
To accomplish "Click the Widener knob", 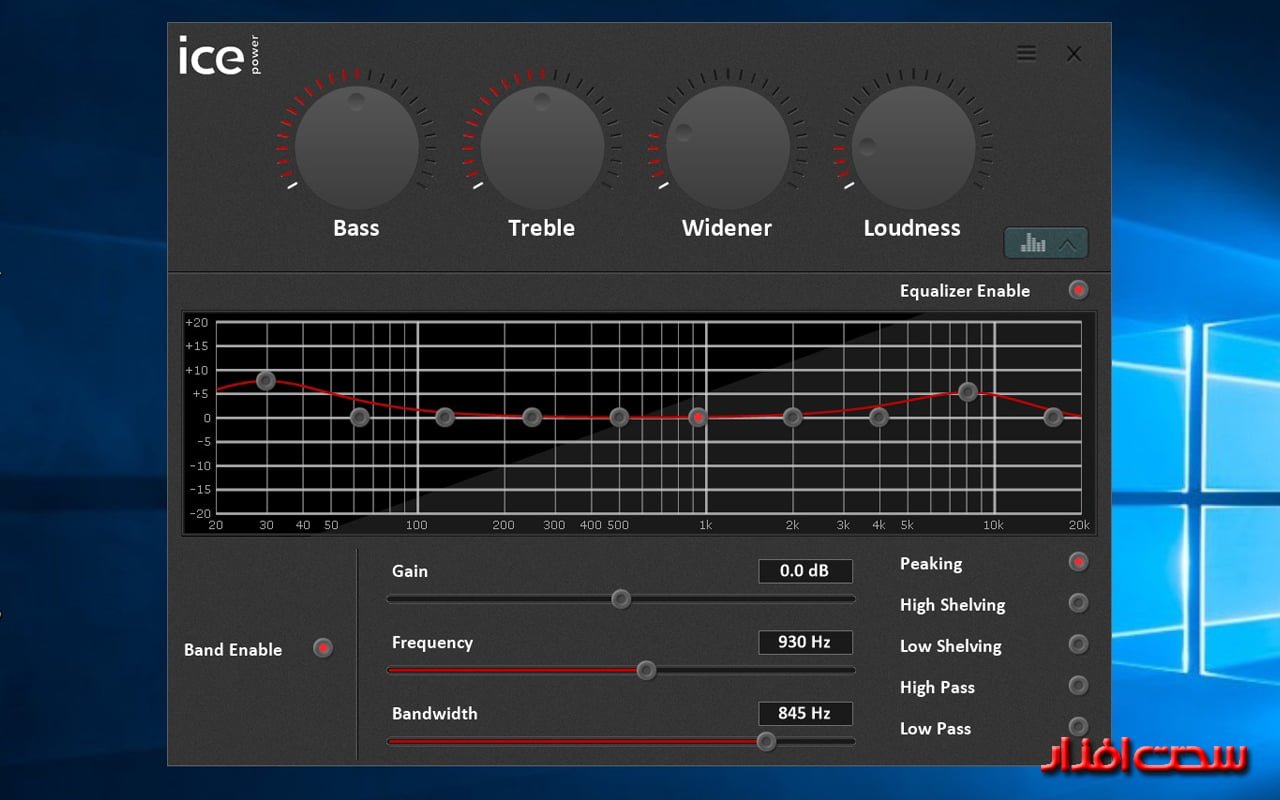I will (727, 147).
